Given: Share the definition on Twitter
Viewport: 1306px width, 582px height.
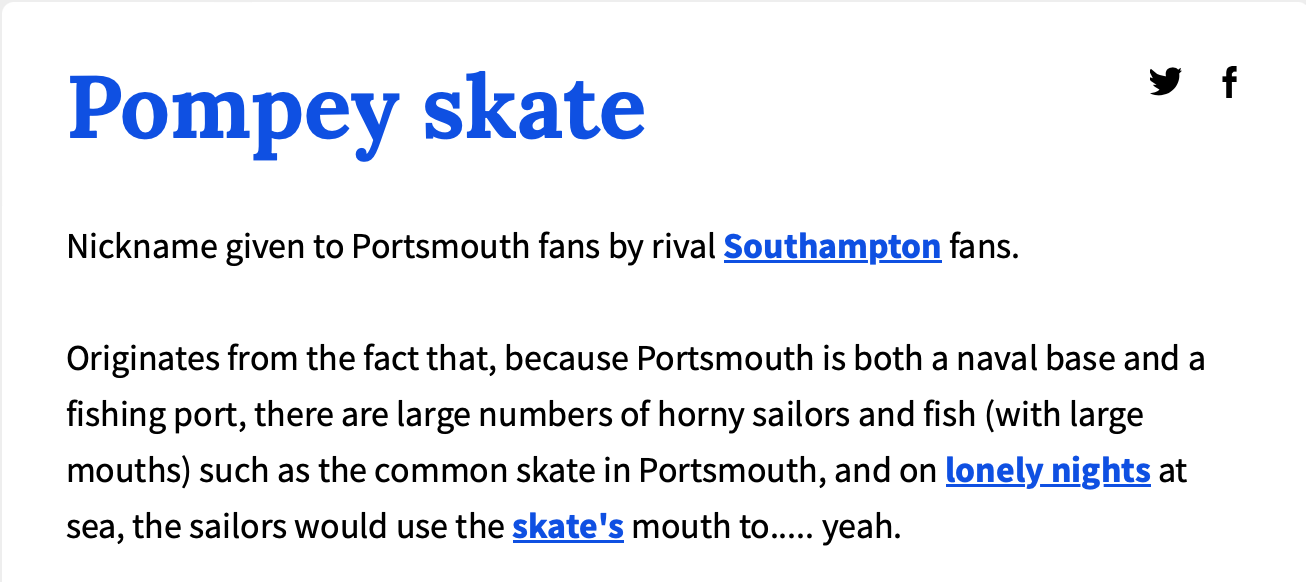Looking at the screenshot, I should click(x=1165, y=81).
